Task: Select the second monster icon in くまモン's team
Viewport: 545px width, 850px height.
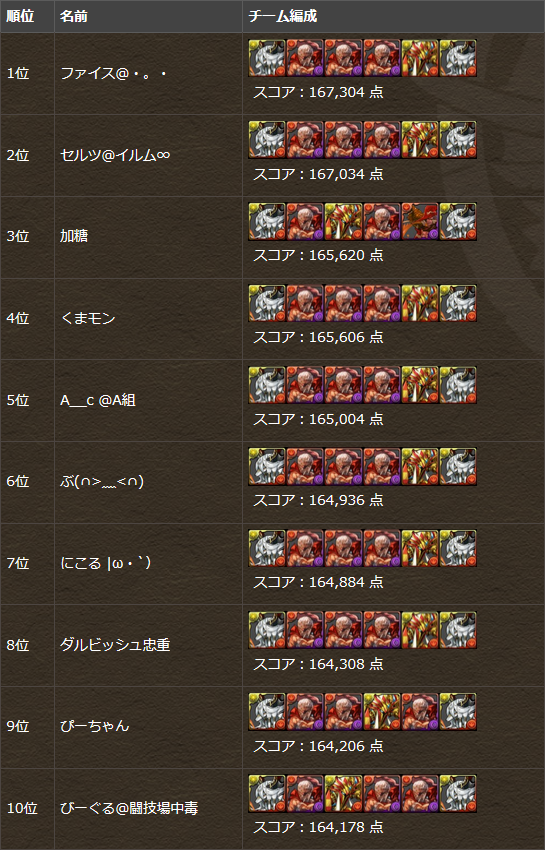Action: coord(305,303)
